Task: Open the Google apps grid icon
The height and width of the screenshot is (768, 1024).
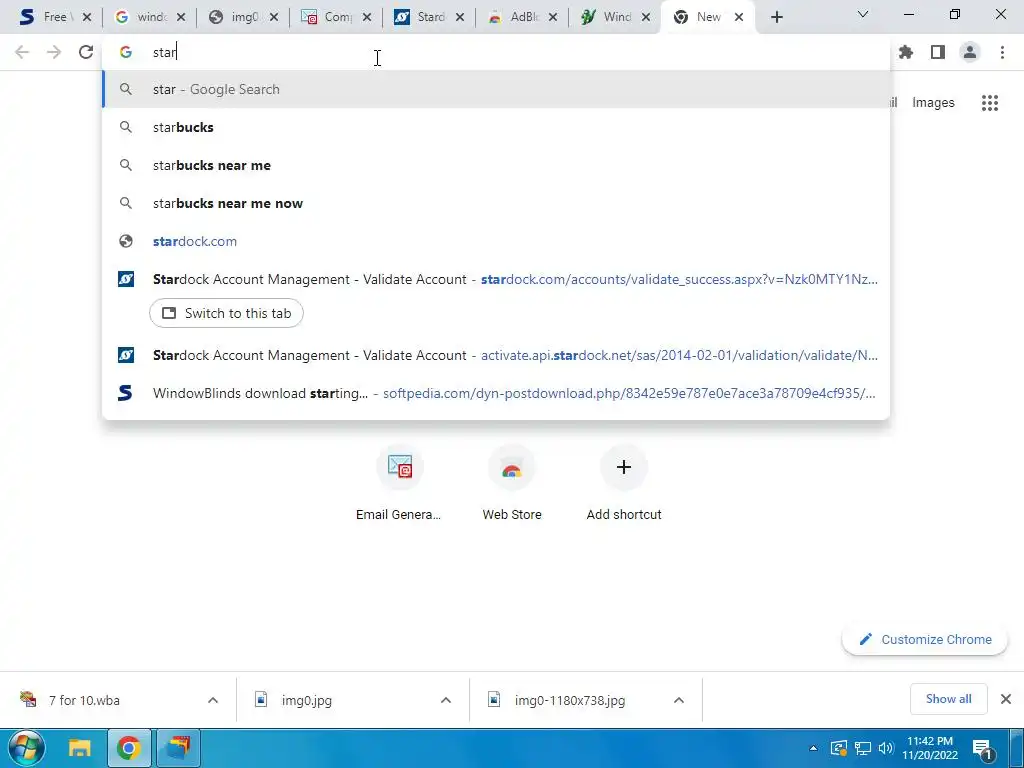Action: (x=990, y=103)
